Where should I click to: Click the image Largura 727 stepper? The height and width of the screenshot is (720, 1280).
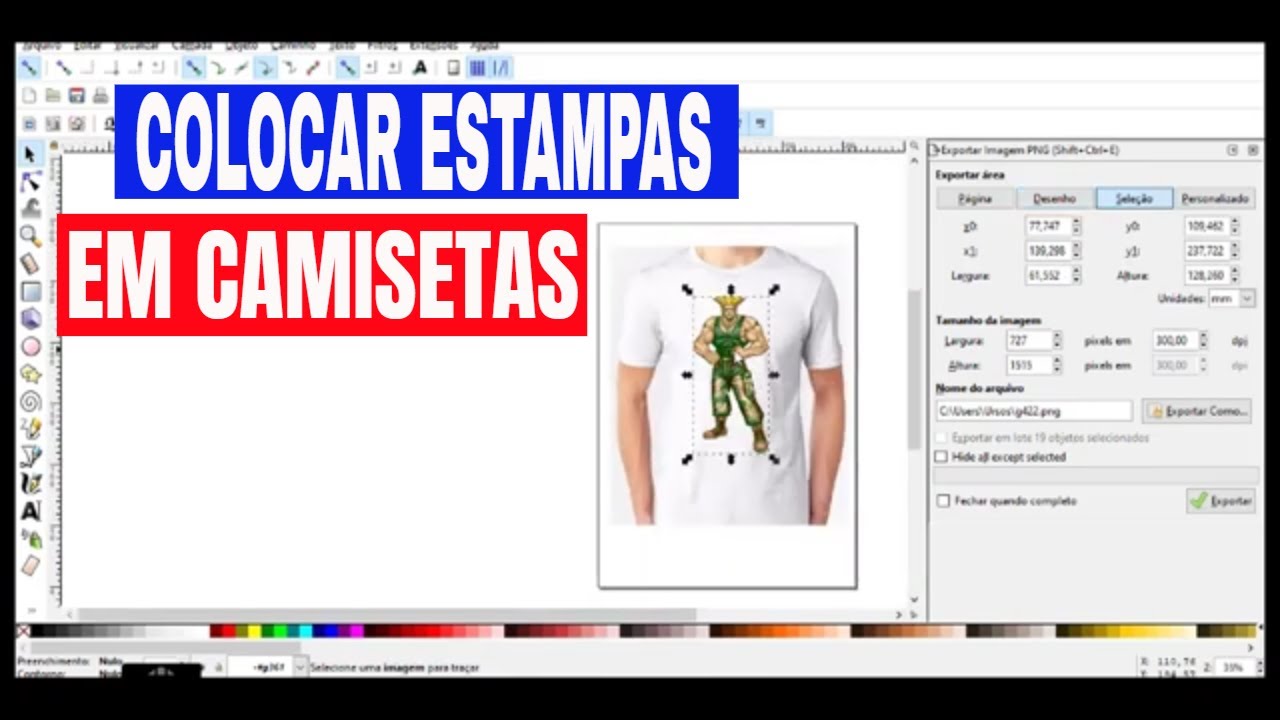(x=1057, y=341)
